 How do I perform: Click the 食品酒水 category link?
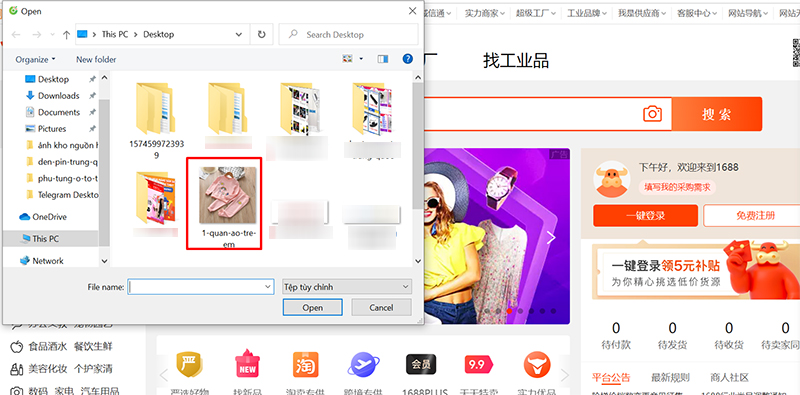(47, 347)
